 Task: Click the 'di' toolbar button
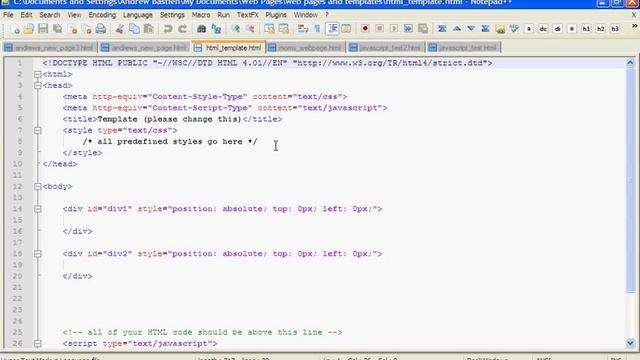(558, 29)
